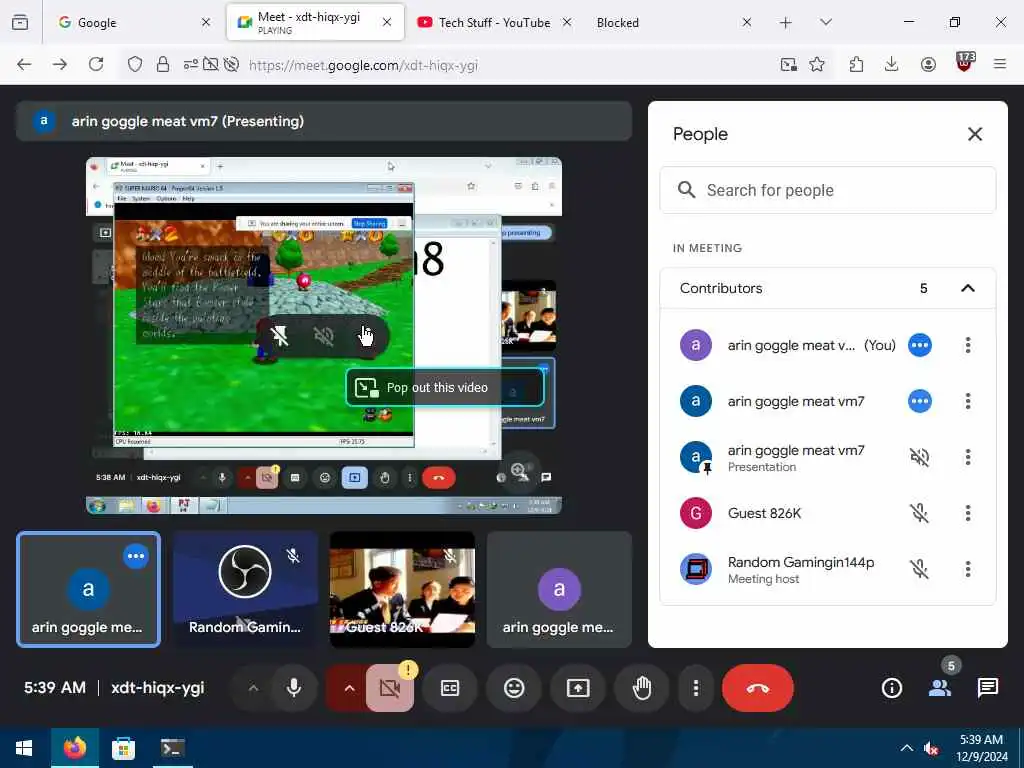The height and width of the screenshot is (768, 1024).
Task: Raise hand in the Meet toolbar
Action: click(642, 688)
